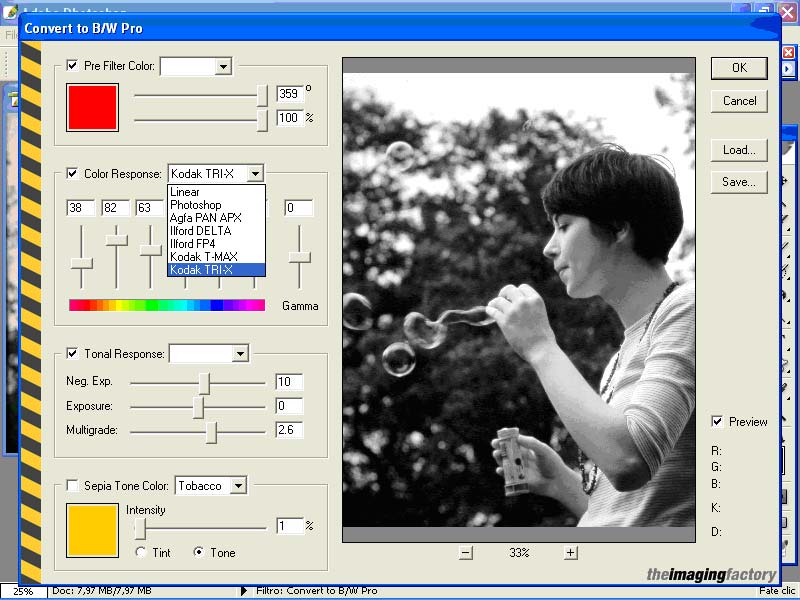
Task: Choose Photoshop from the film list
Action: click(216, 205)
